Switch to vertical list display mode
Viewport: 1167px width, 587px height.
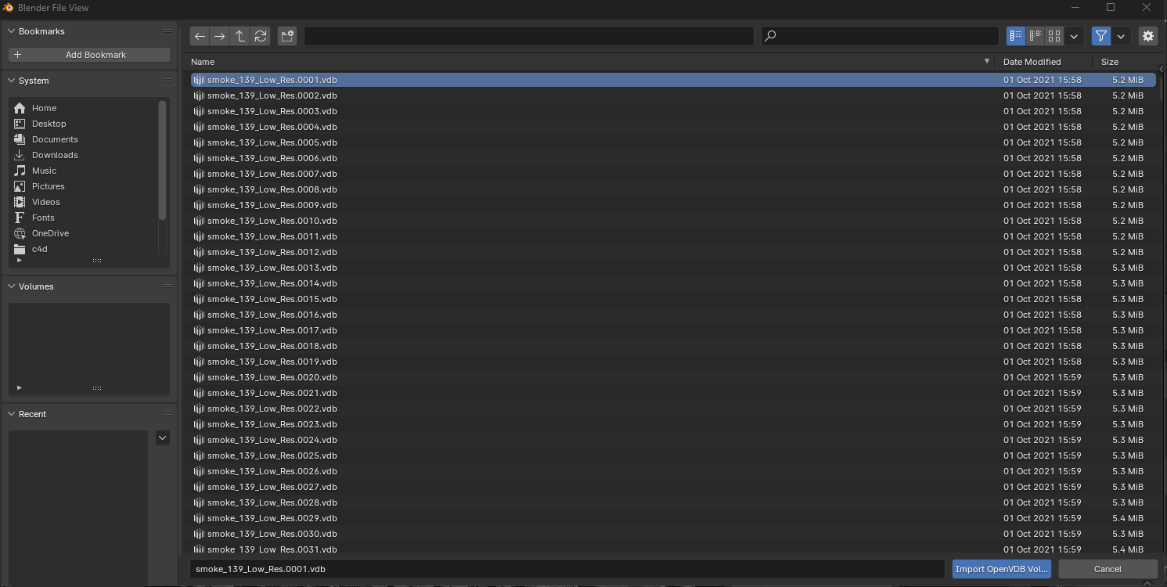[x=1016, y=36]
